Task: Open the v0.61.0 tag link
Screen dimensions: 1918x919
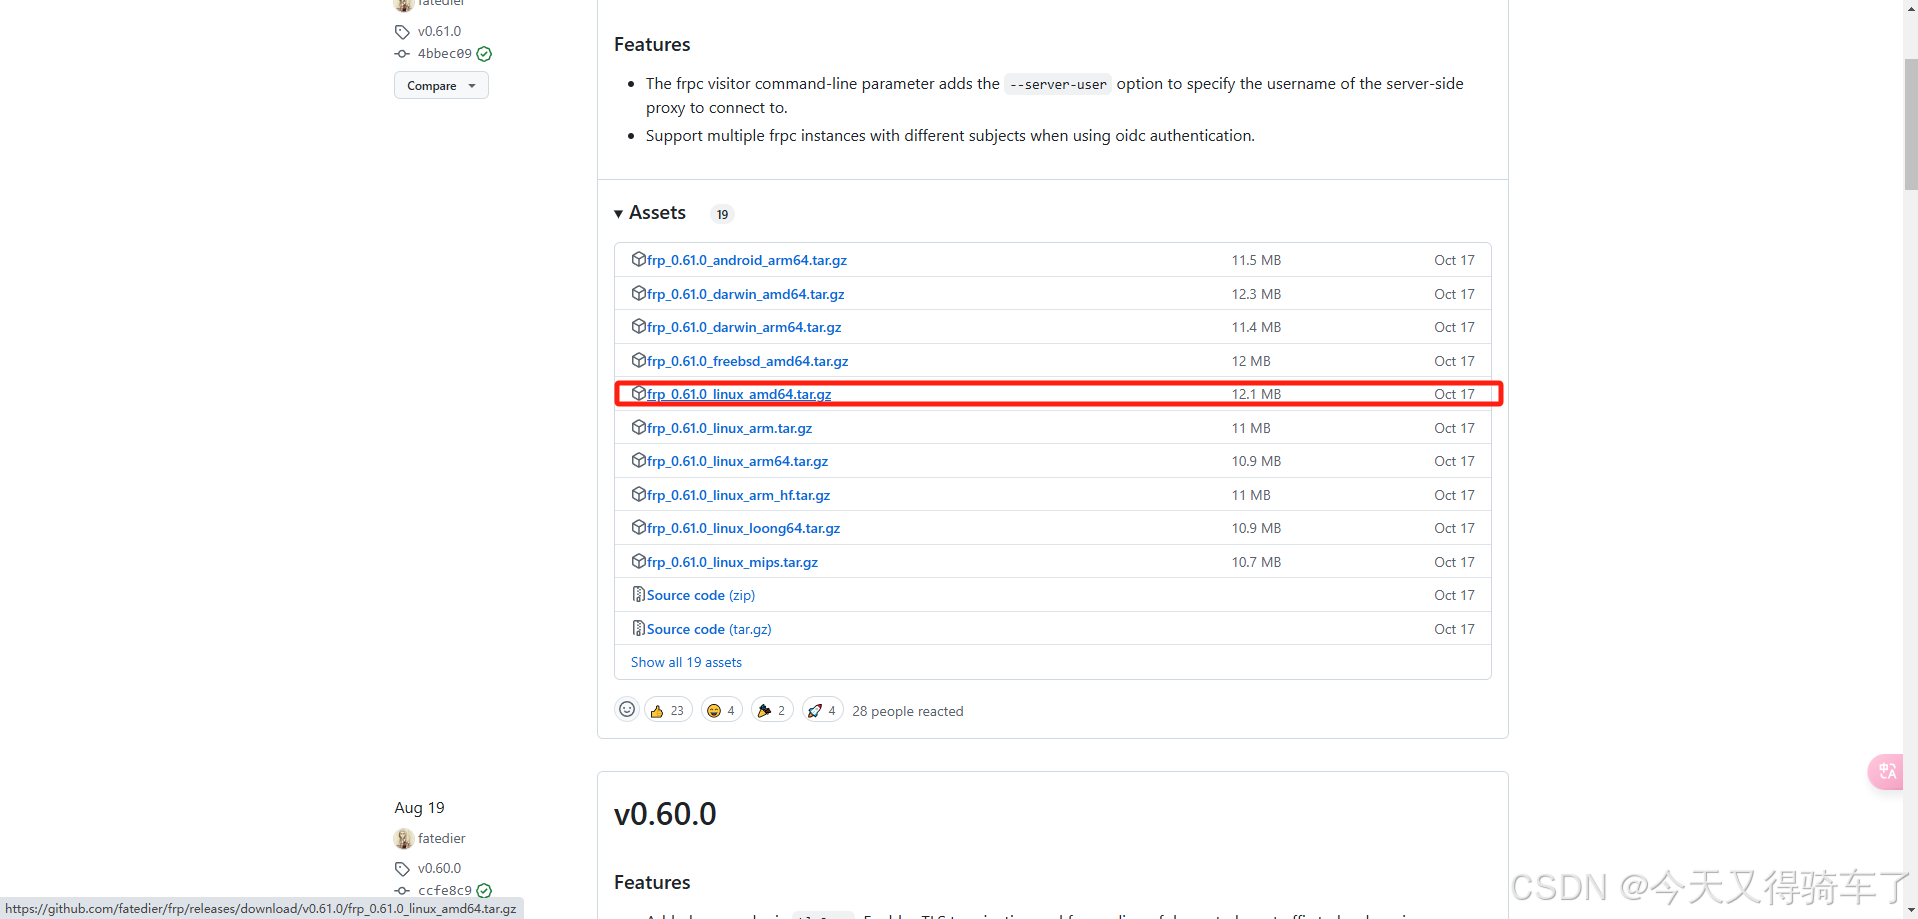Action: (439, 31)
